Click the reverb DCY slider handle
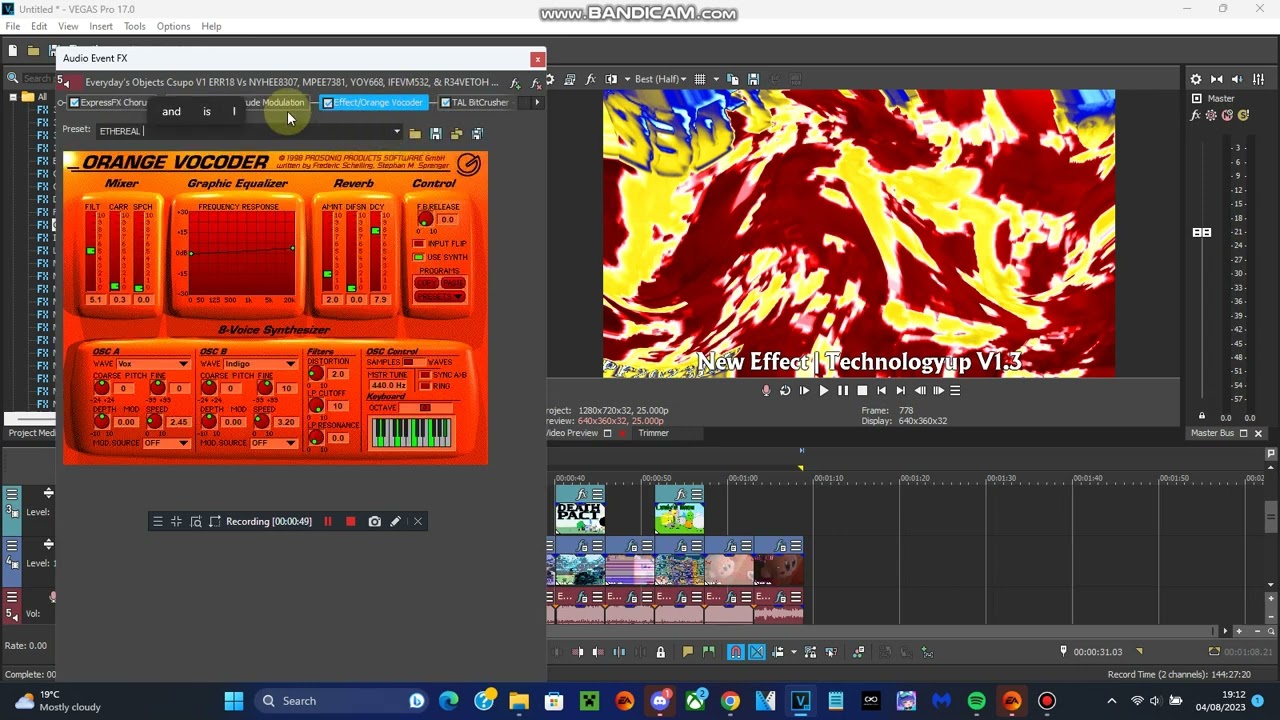Image resolution: width=1280 pixels, height=720 pixels. tap(376, 232)
